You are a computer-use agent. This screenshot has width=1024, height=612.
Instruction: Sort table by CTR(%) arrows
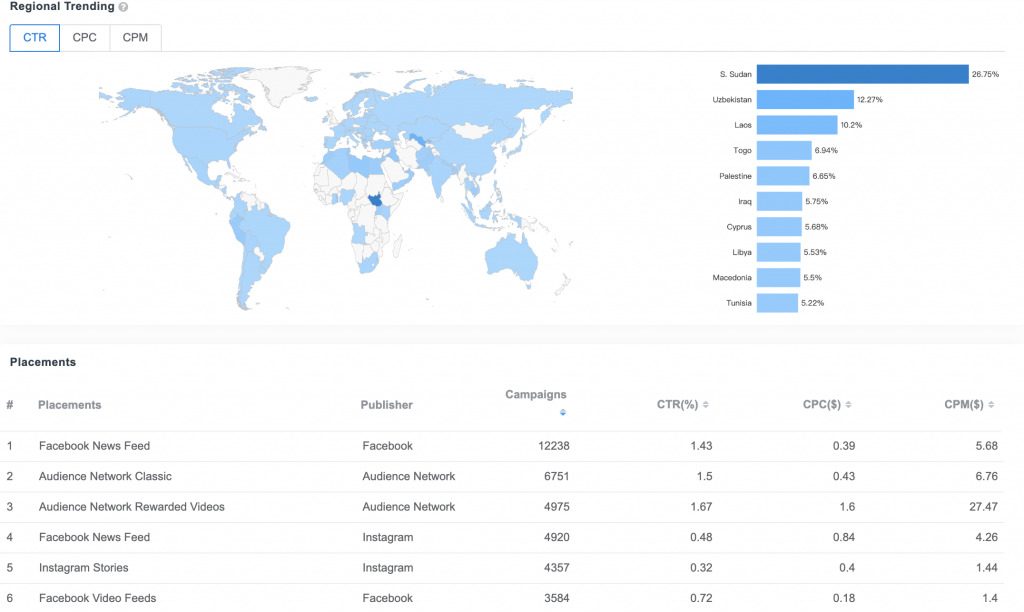pos(706,405)
